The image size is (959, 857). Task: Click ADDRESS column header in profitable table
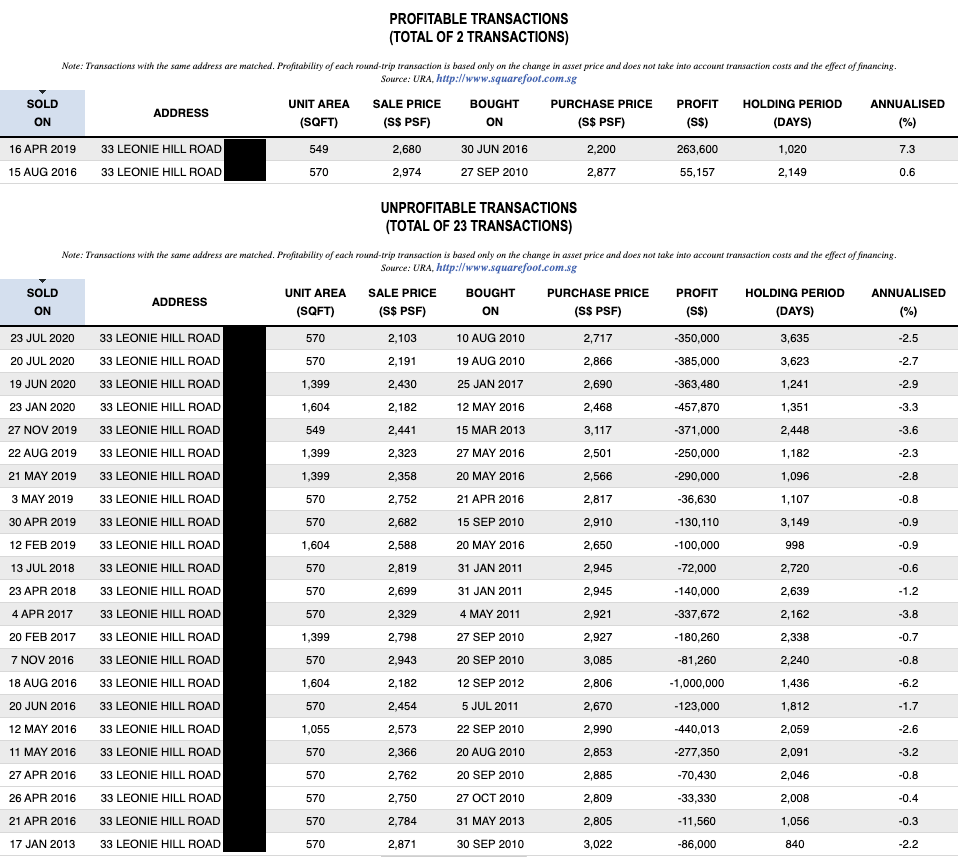coord(181,113)
